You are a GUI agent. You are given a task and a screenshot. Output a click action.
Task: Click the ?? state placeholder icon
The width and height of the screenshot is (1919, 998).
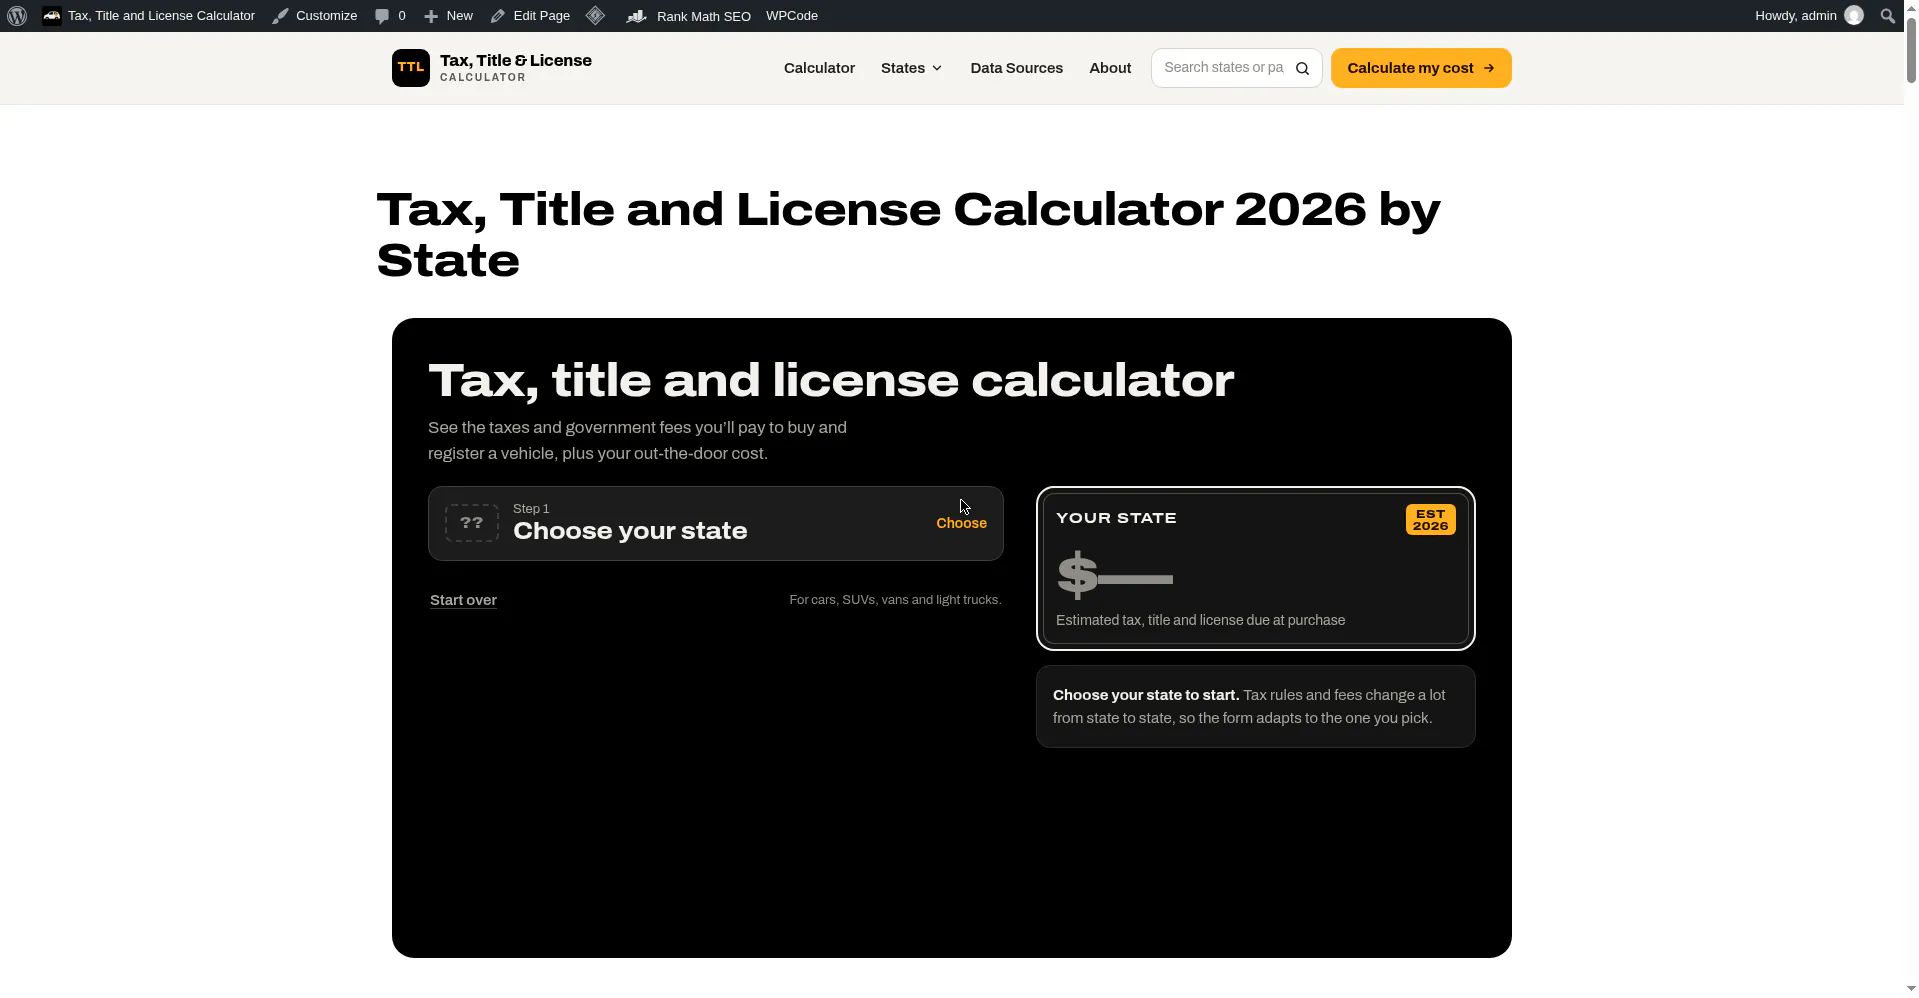pyautogui.click(x=472, y=523)
